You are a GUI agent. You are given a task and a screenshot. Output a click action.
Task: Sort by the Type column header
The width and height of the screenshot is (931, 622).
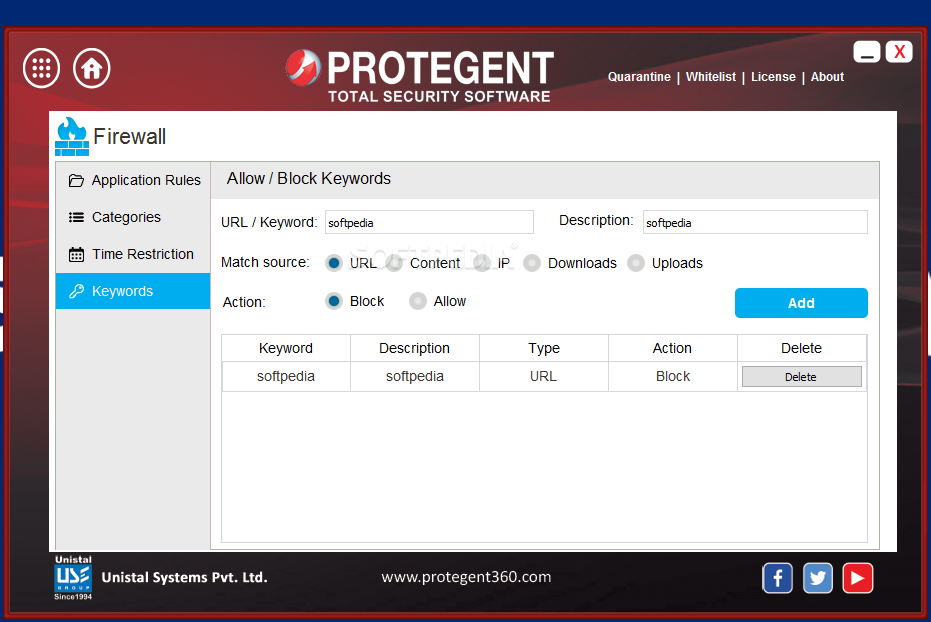544,348
